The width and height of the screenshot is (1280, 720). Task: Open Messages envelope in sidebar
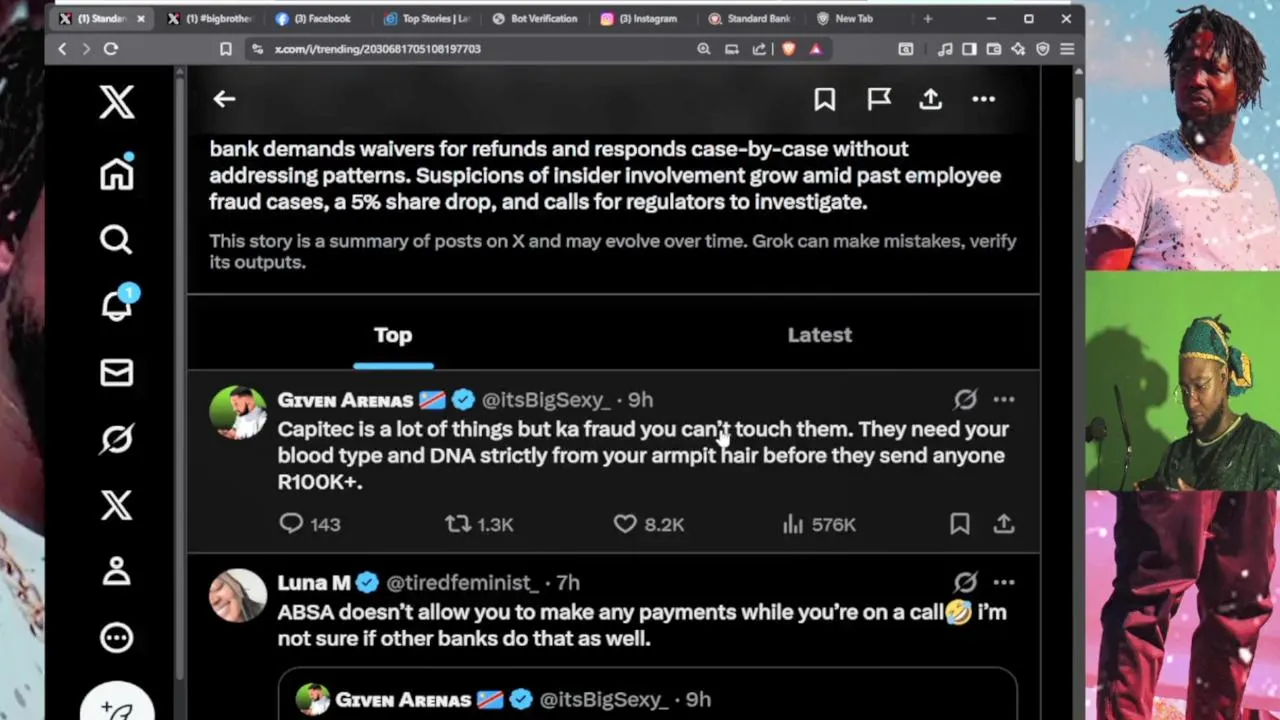click(116, 372)
